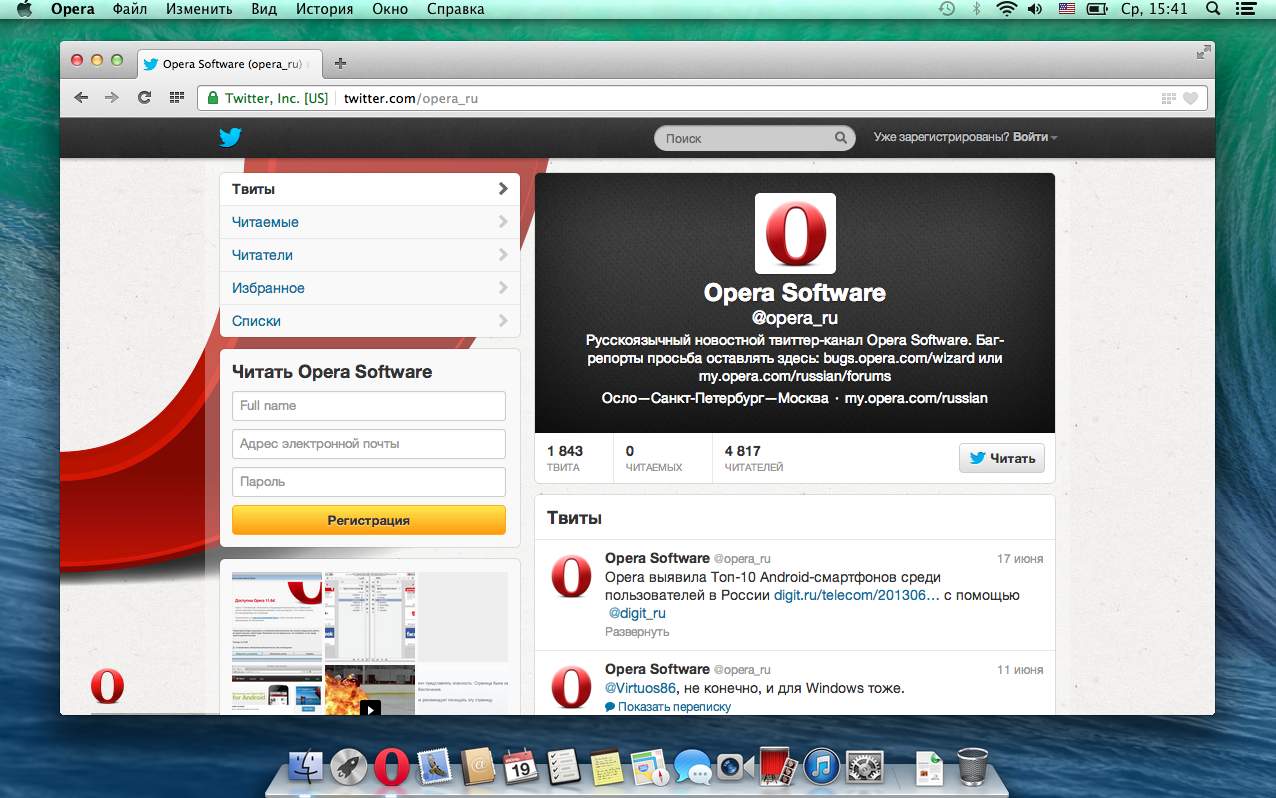This screenshot has height=798, width=1276.
Task: Click the Читать follow button
Action: tap(1002, 458)
